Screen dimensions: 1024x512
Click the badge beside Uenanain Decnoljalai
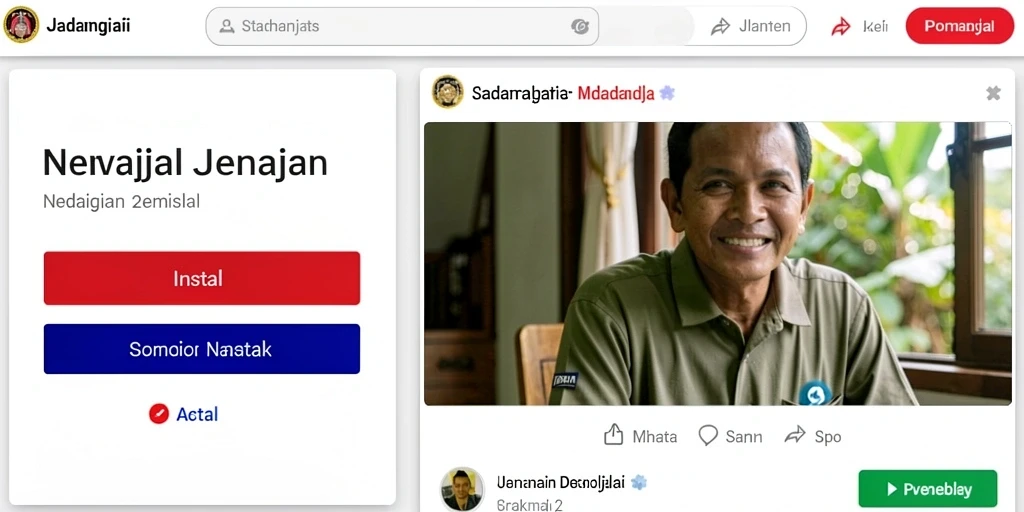pyautogui.click(x=639, y=483)
